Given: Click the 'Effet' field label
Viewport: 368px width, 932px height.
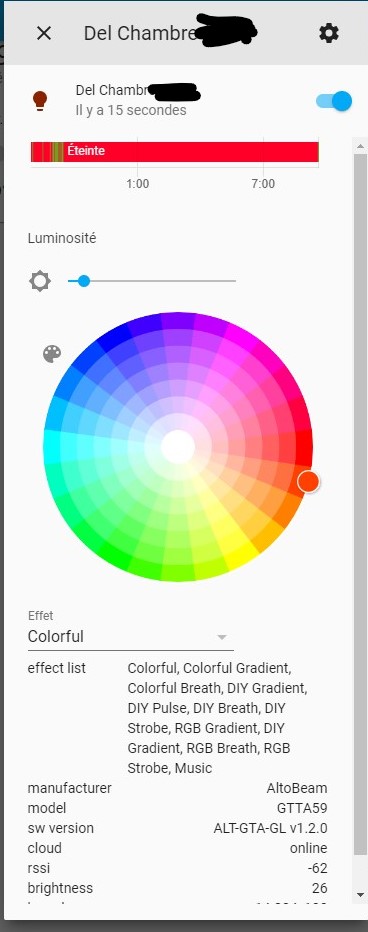Looking at the screenshot, I should click(40, 616).
